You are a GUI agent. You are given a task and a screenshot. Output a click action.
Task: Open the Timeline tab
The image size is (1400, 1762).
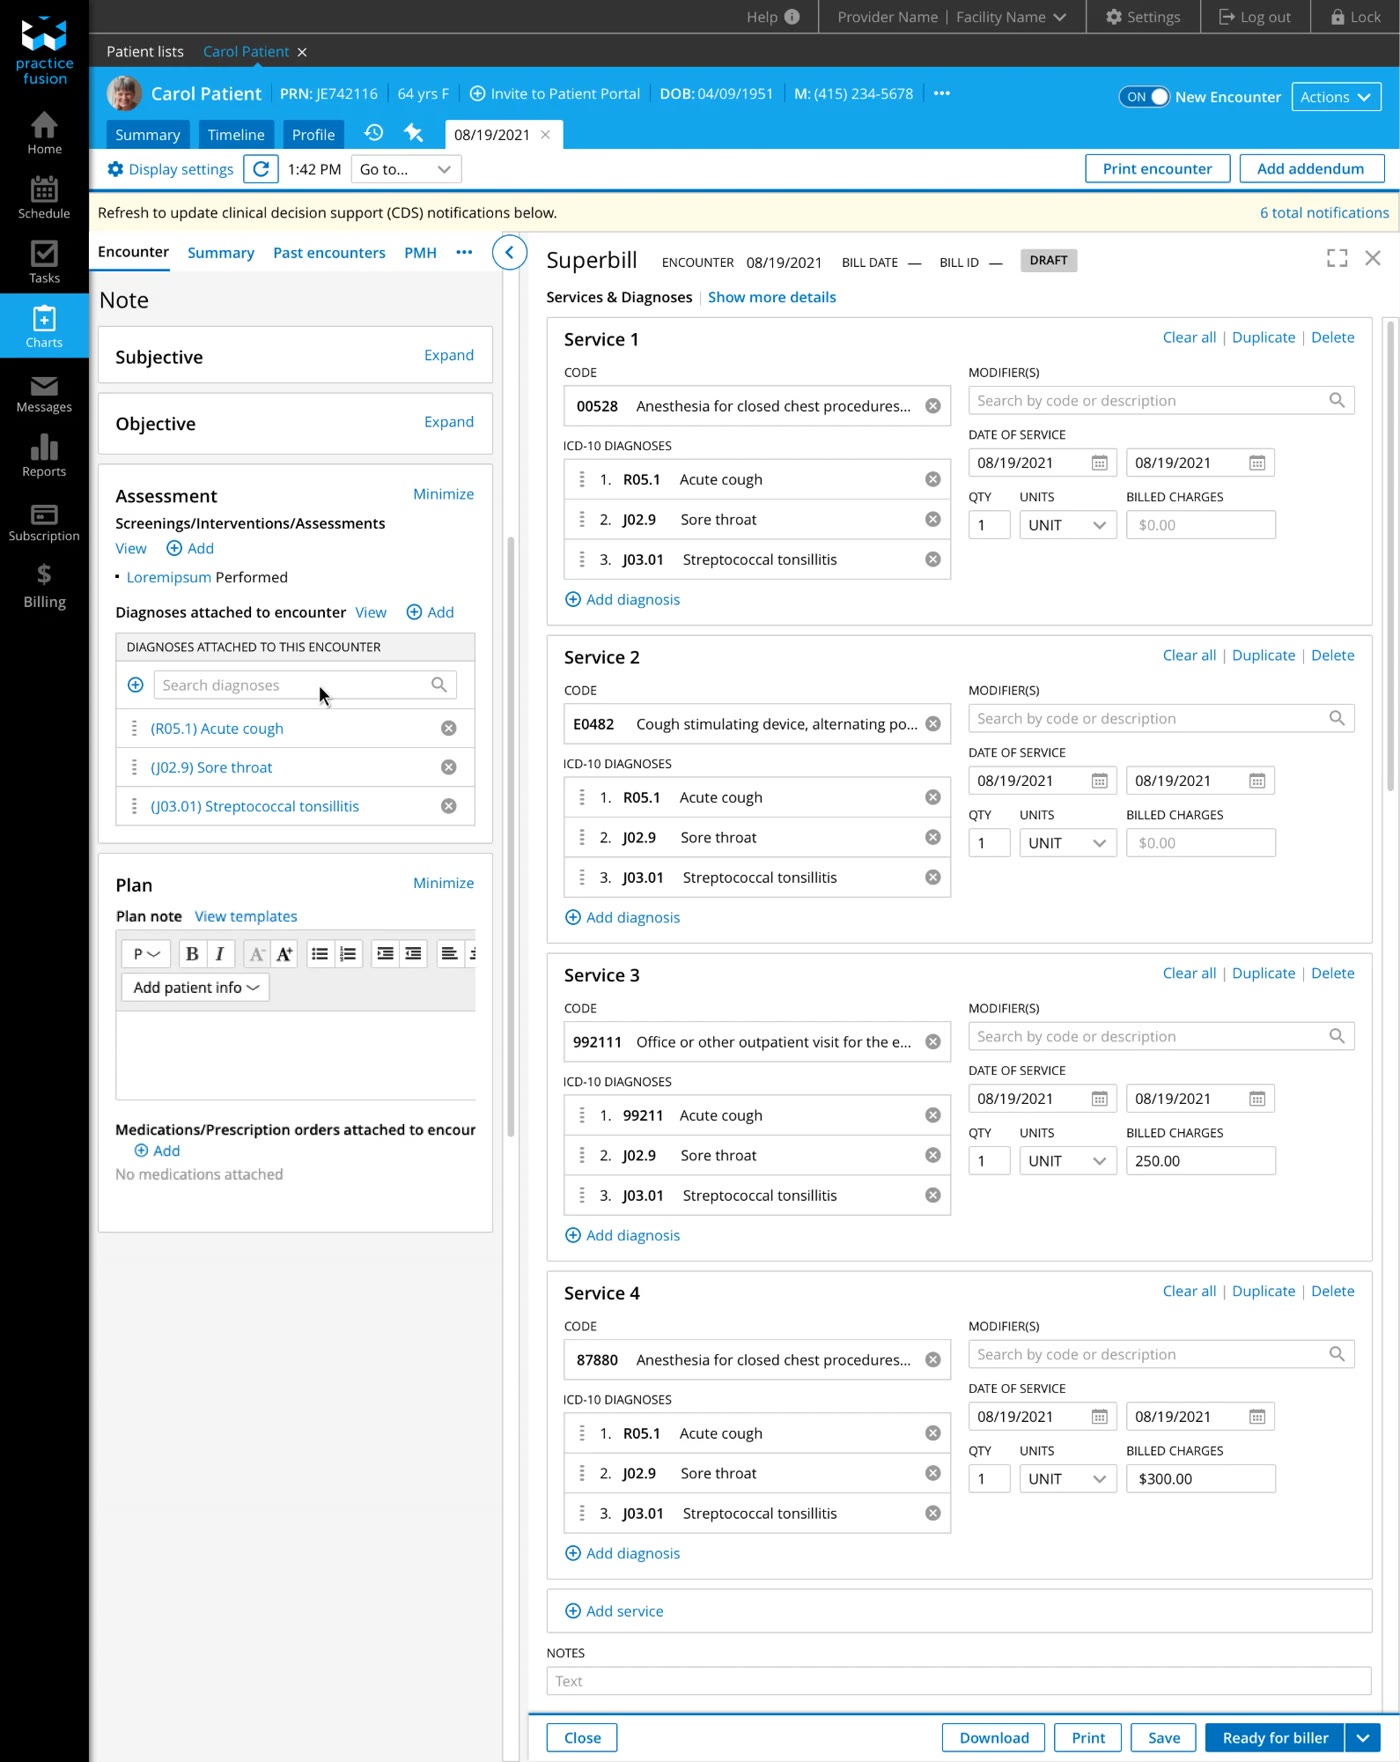pos(236,135)
